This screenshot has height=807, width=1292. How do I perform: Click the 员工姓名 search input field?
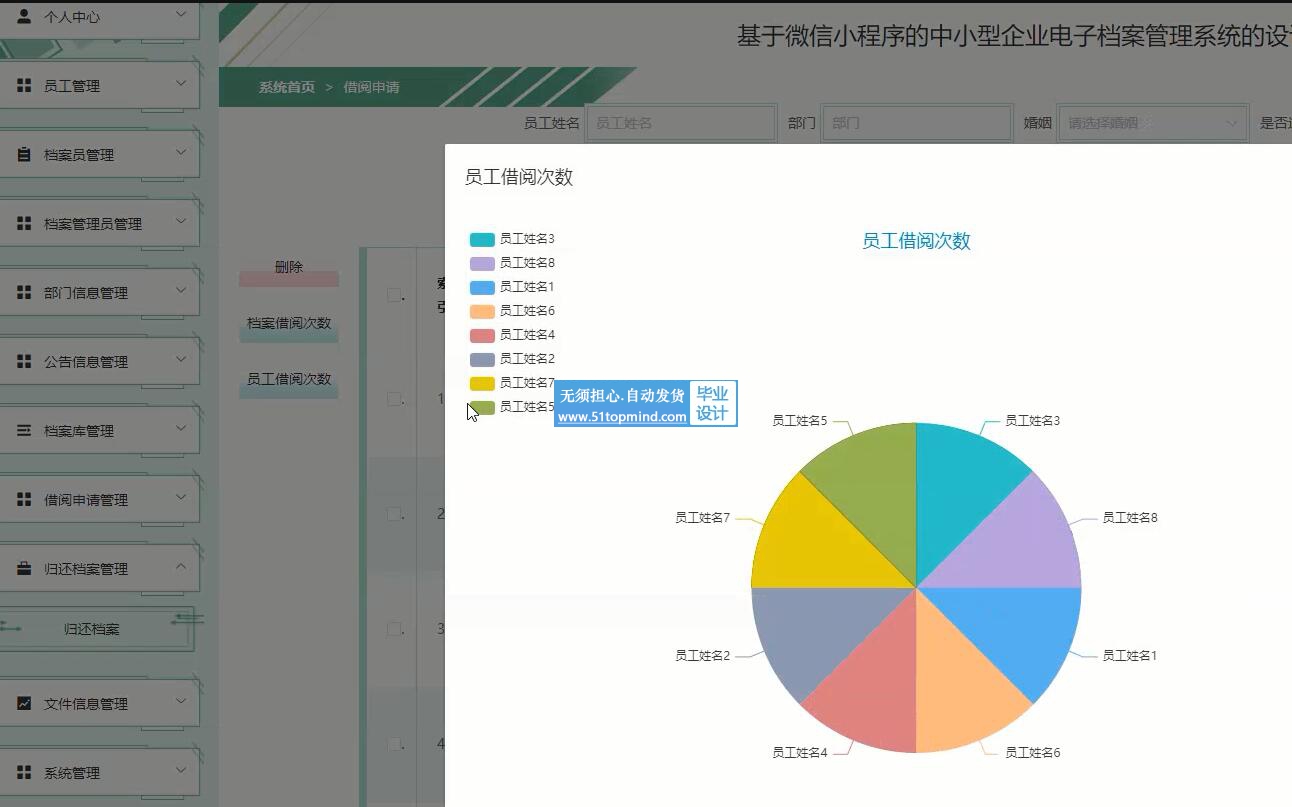681,123
